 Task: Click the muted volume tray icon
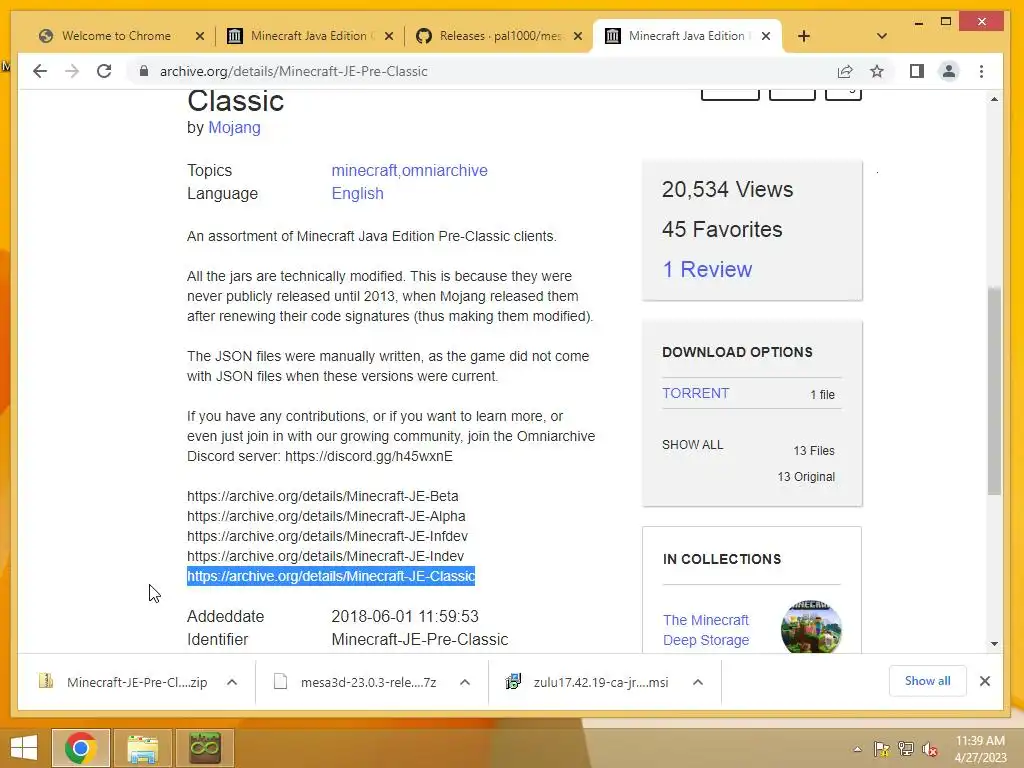tap(929, 749)
